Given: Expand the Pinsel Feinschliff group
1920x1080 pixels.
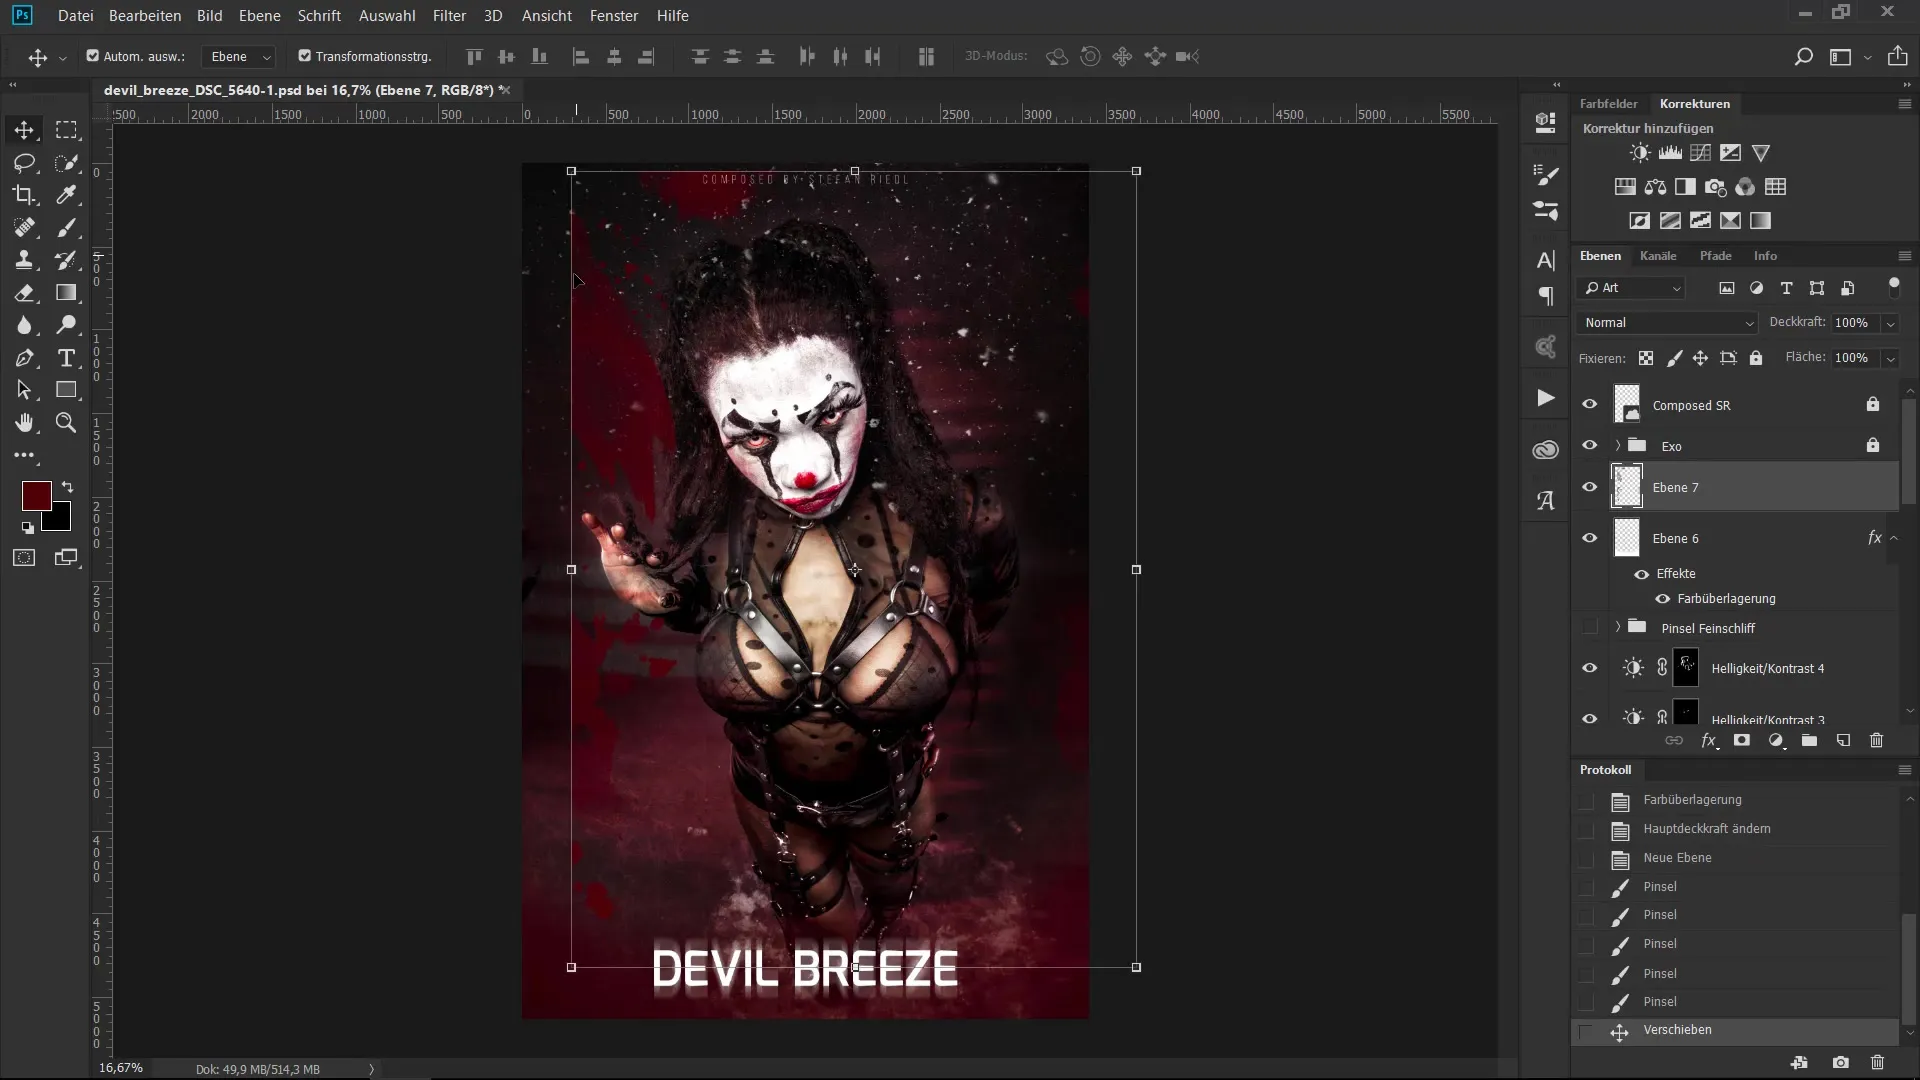Looking at the screenshot, I should pos(1618,628).
